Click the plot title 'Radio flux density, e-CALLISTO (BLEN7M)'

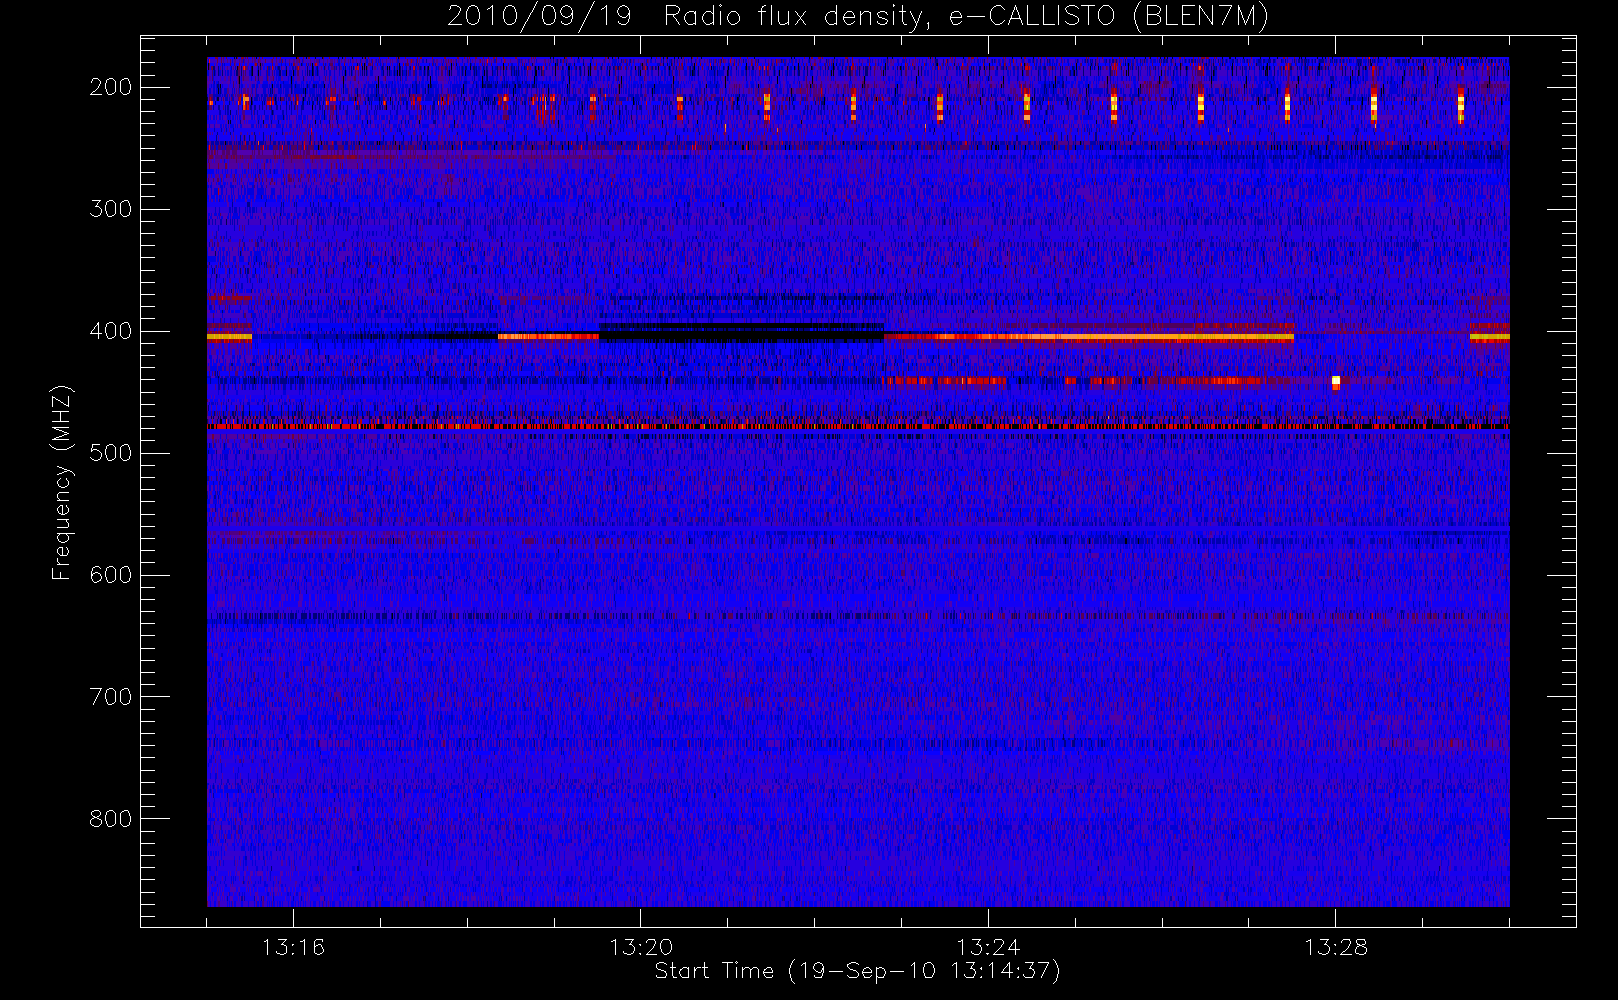point(966,17)
